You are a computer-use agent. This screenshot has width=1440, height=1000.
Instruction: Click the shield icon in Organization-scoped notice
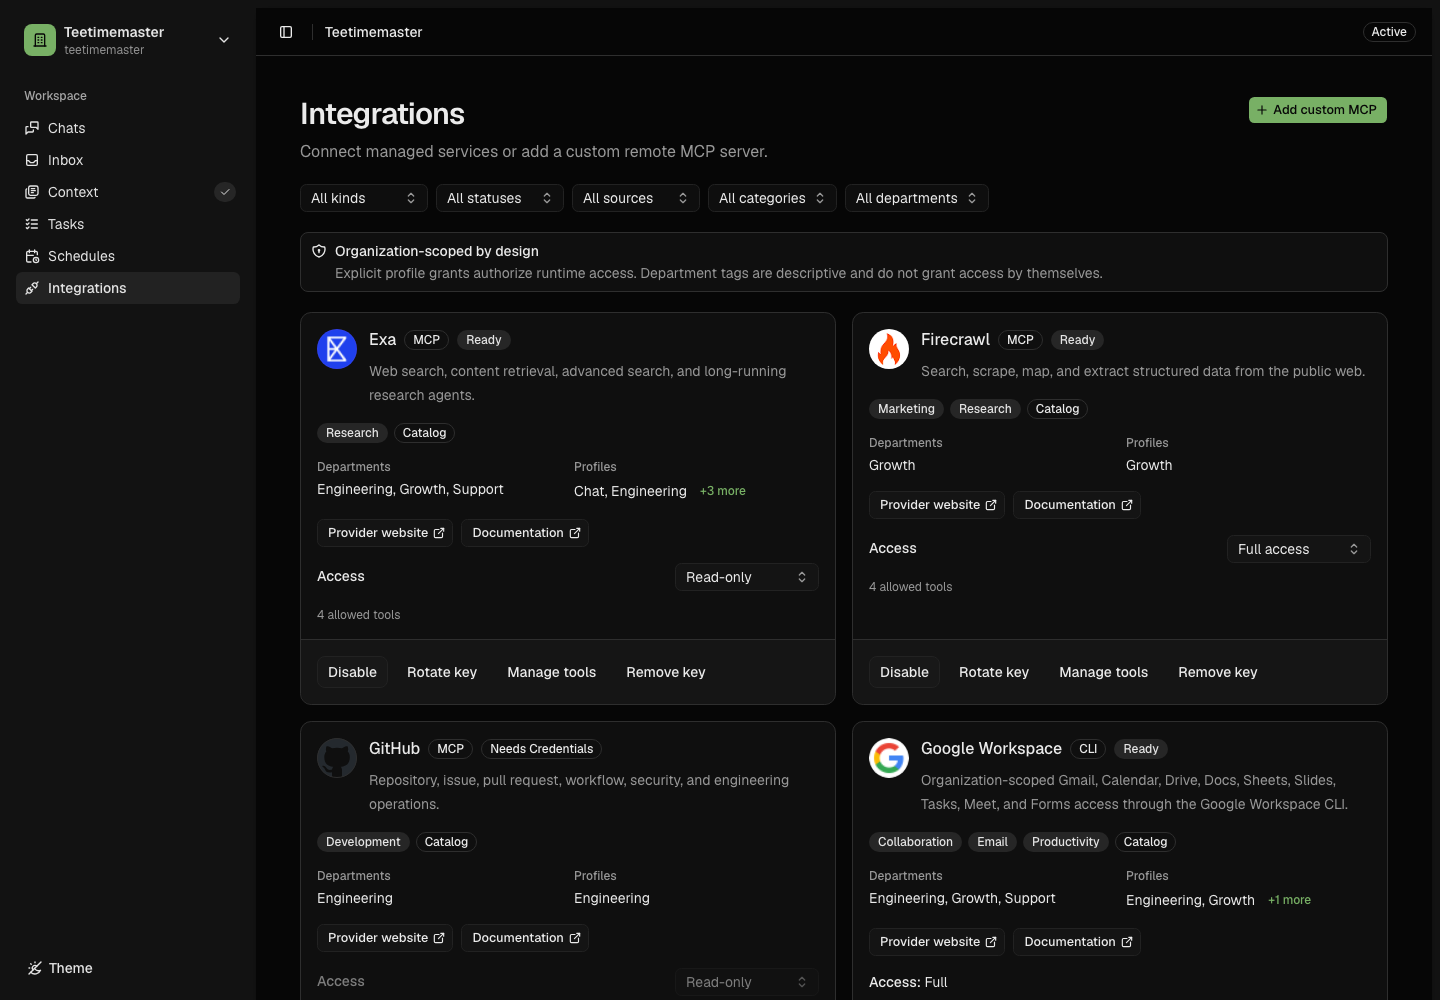(x=319, y=251)
